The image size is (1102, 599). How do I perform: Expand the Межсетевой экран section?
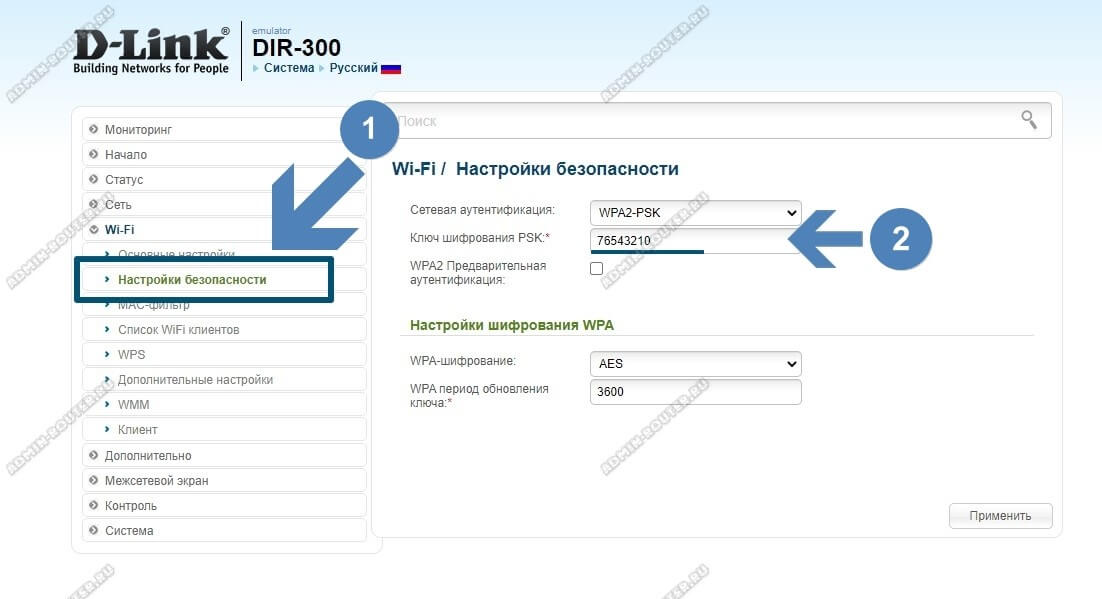click(x=156, y=481)
